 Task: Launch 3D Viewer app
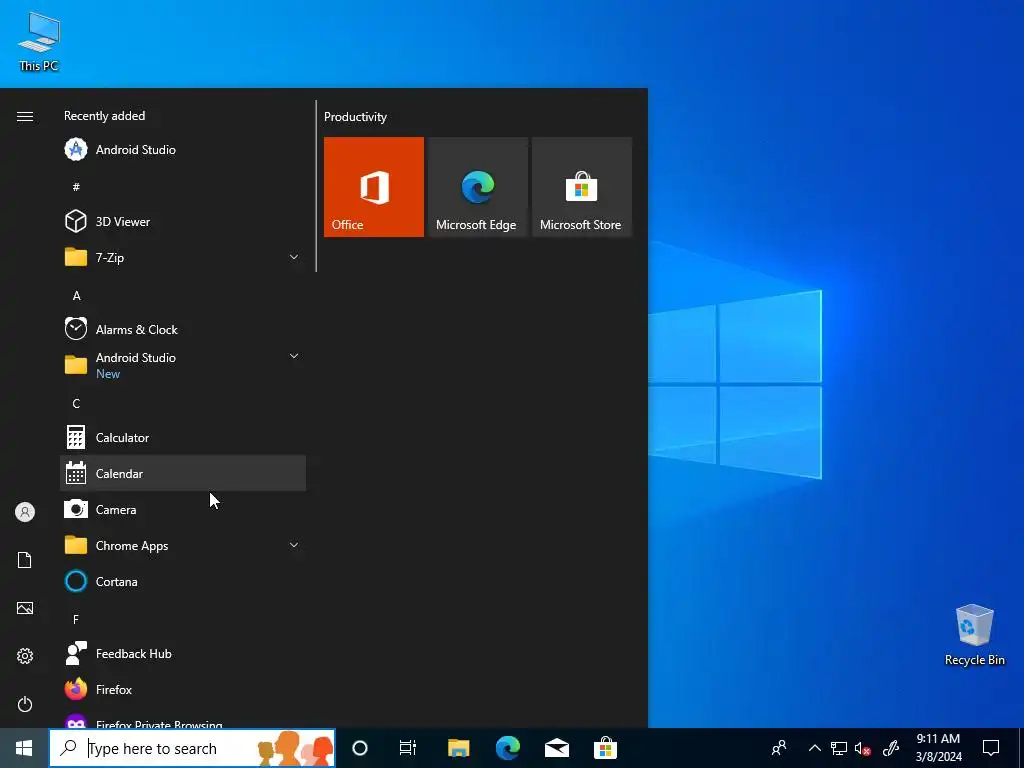point(183,221)
